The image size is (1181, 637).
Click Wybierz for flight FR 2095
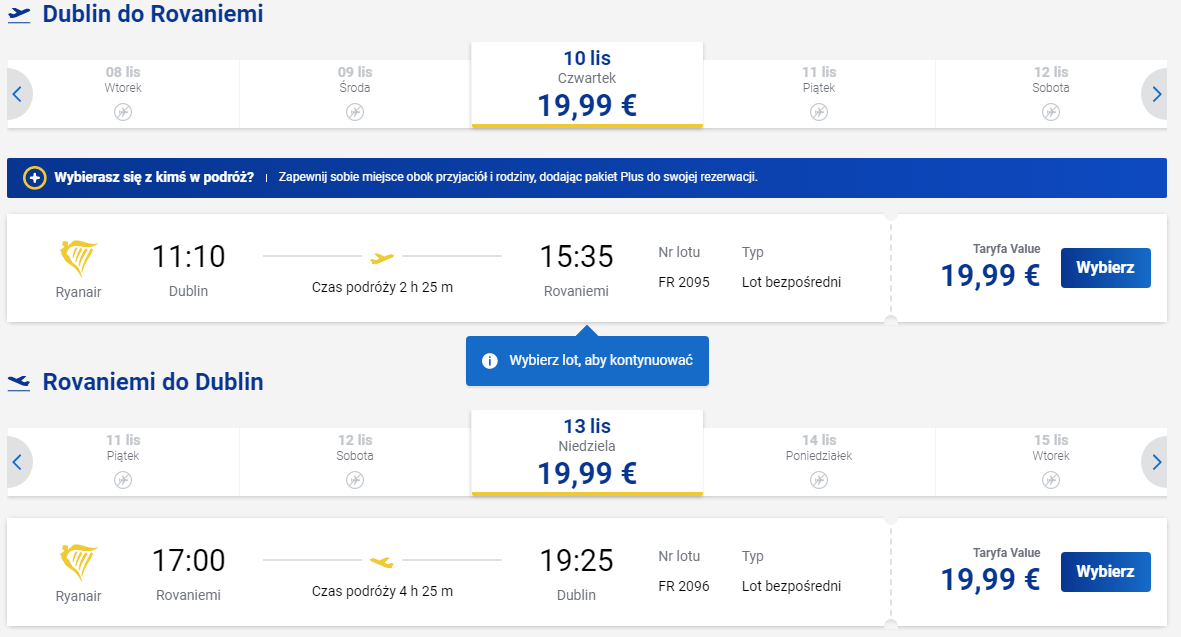click(1106, 268)
